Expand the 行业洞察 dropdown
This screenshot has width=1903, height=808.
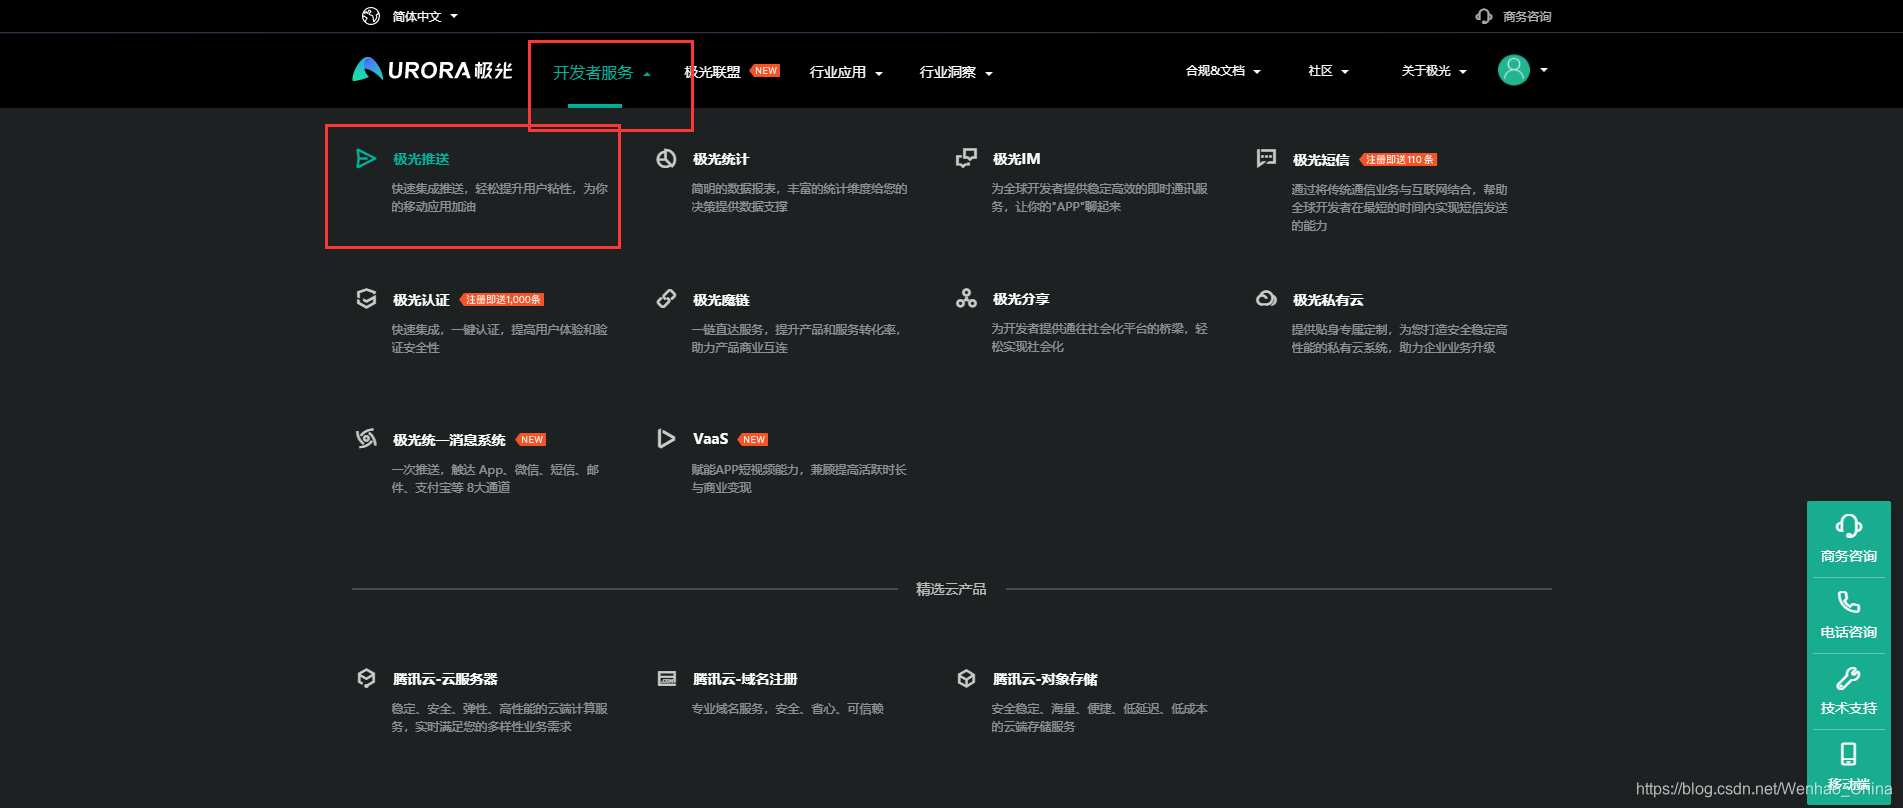956,73
